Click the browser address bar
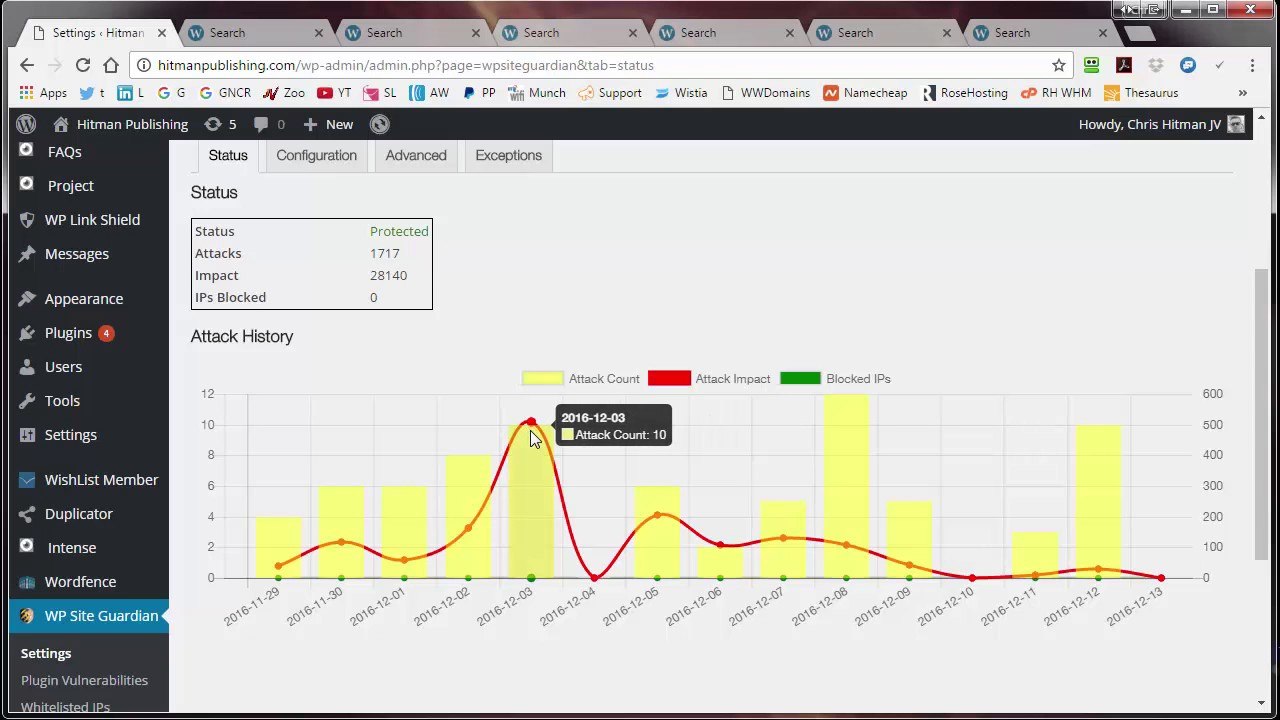 coord(600,65)
